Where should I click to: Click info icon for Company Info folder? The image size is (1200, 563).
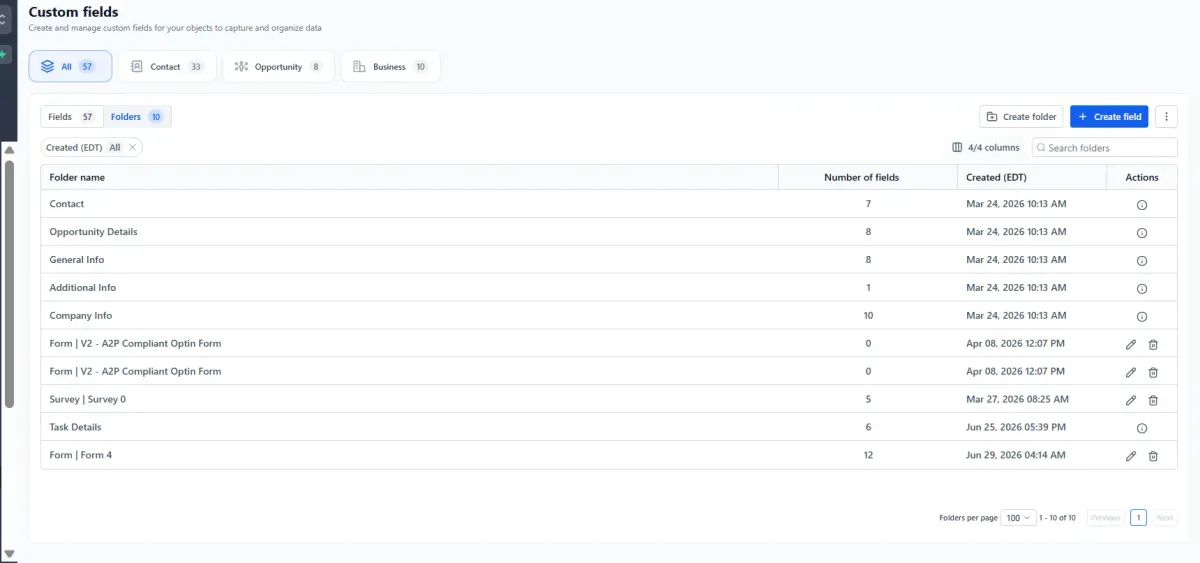click(x=1141, y=317)
